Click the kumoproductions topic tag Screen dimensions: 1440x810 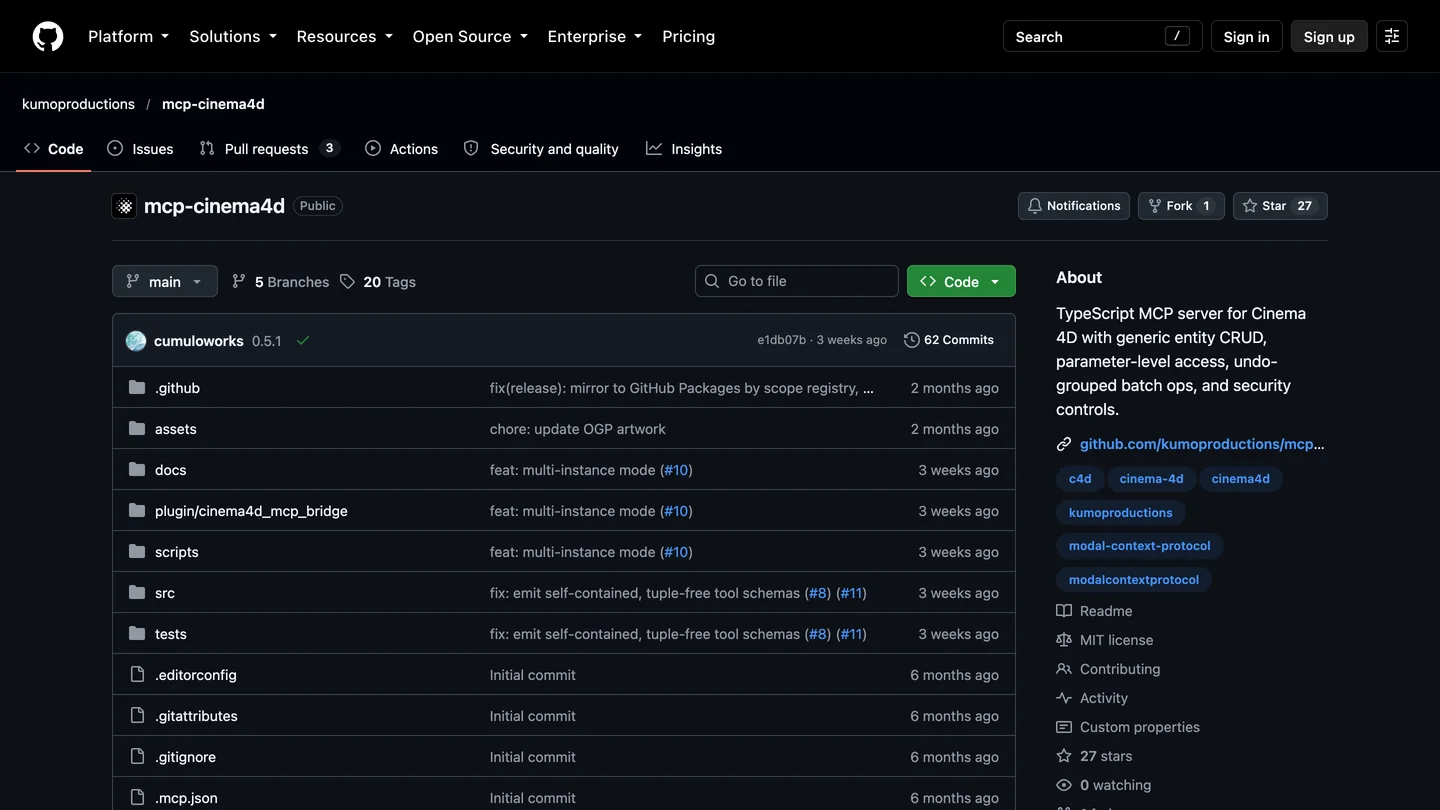pyautogui.click(x=1120, y=513)
